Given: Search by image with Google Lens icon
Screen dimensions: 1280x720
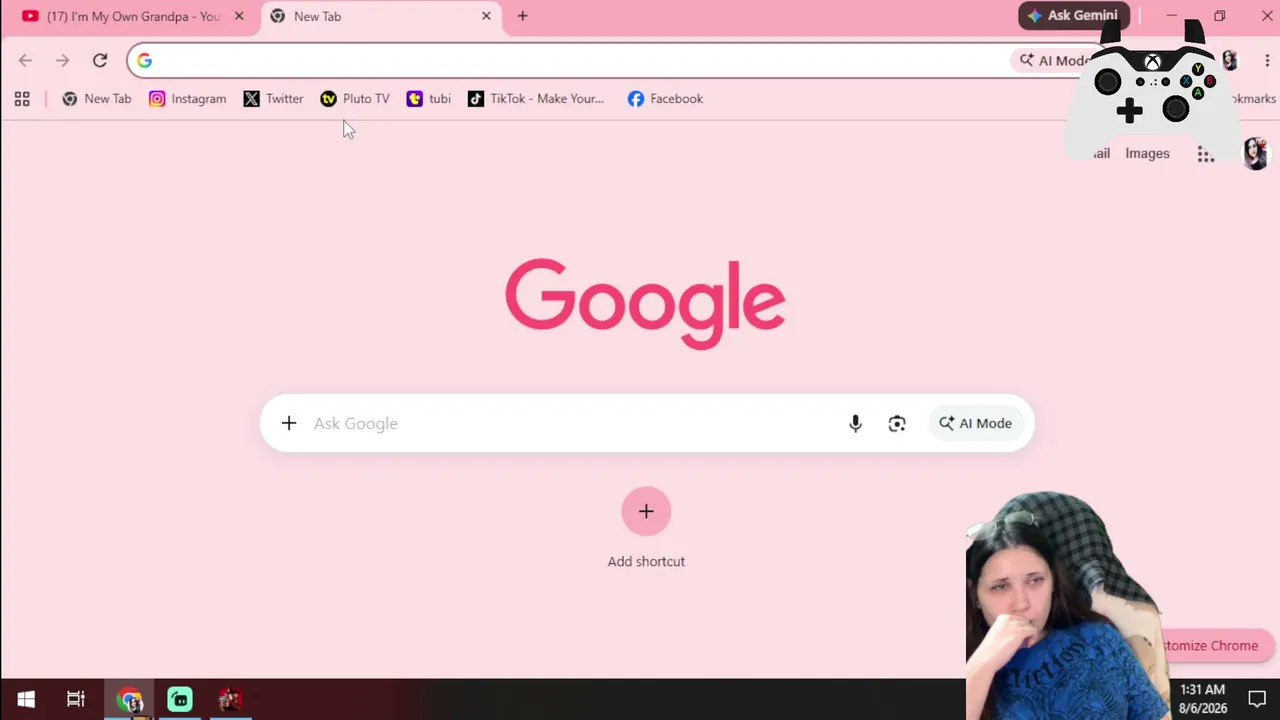Looking at the screenshot, I should pyautogui.click(x=897, y=423).
